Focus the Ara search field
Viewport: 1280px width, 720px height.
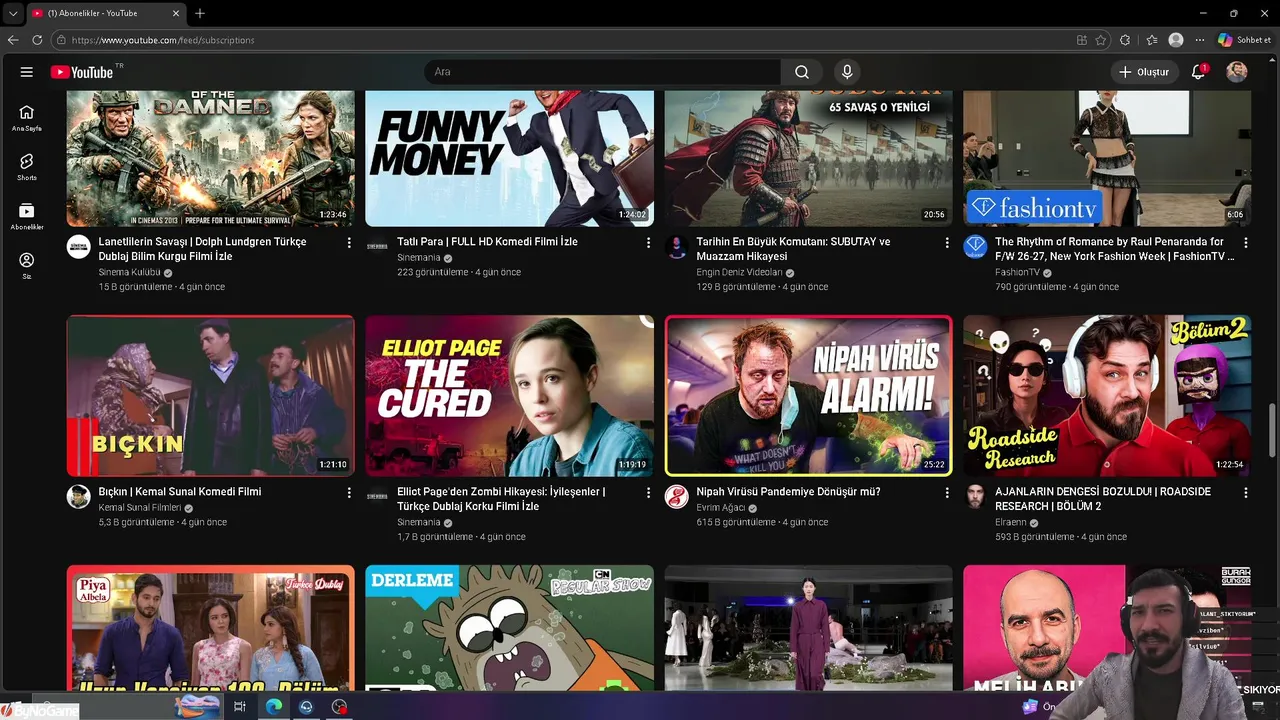pos(602,72)
